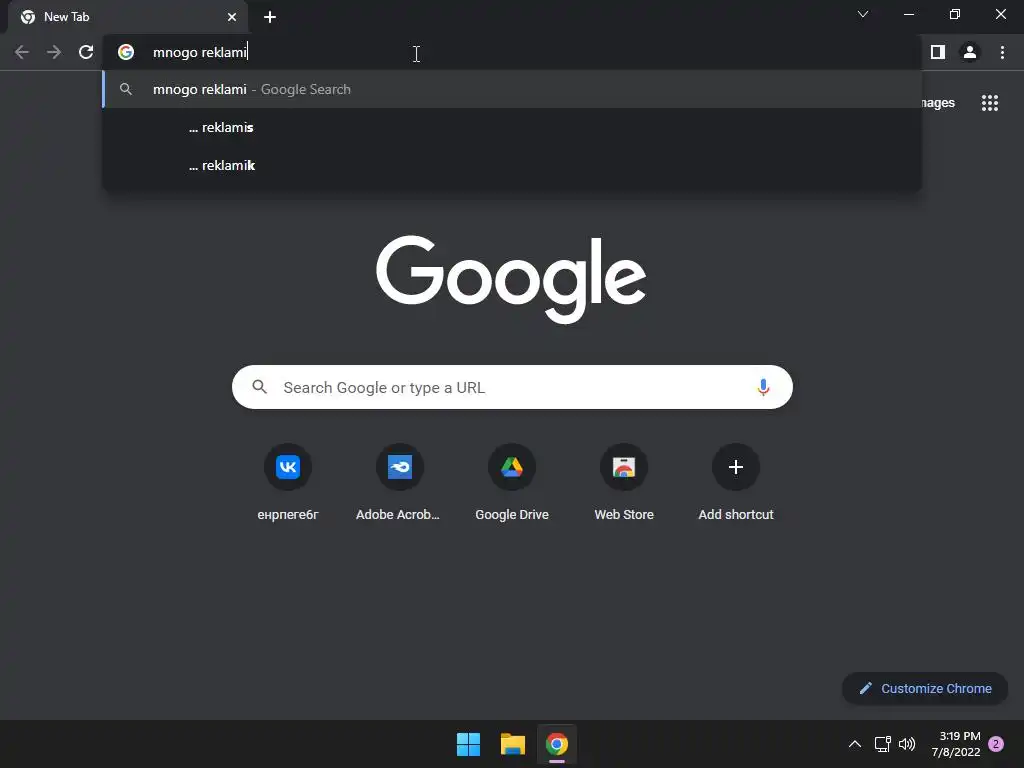This screenshot has height=768, width=1024.
Task: Start voice search with microphone icon
Action: pyautogui.click(x=763, y=387)
